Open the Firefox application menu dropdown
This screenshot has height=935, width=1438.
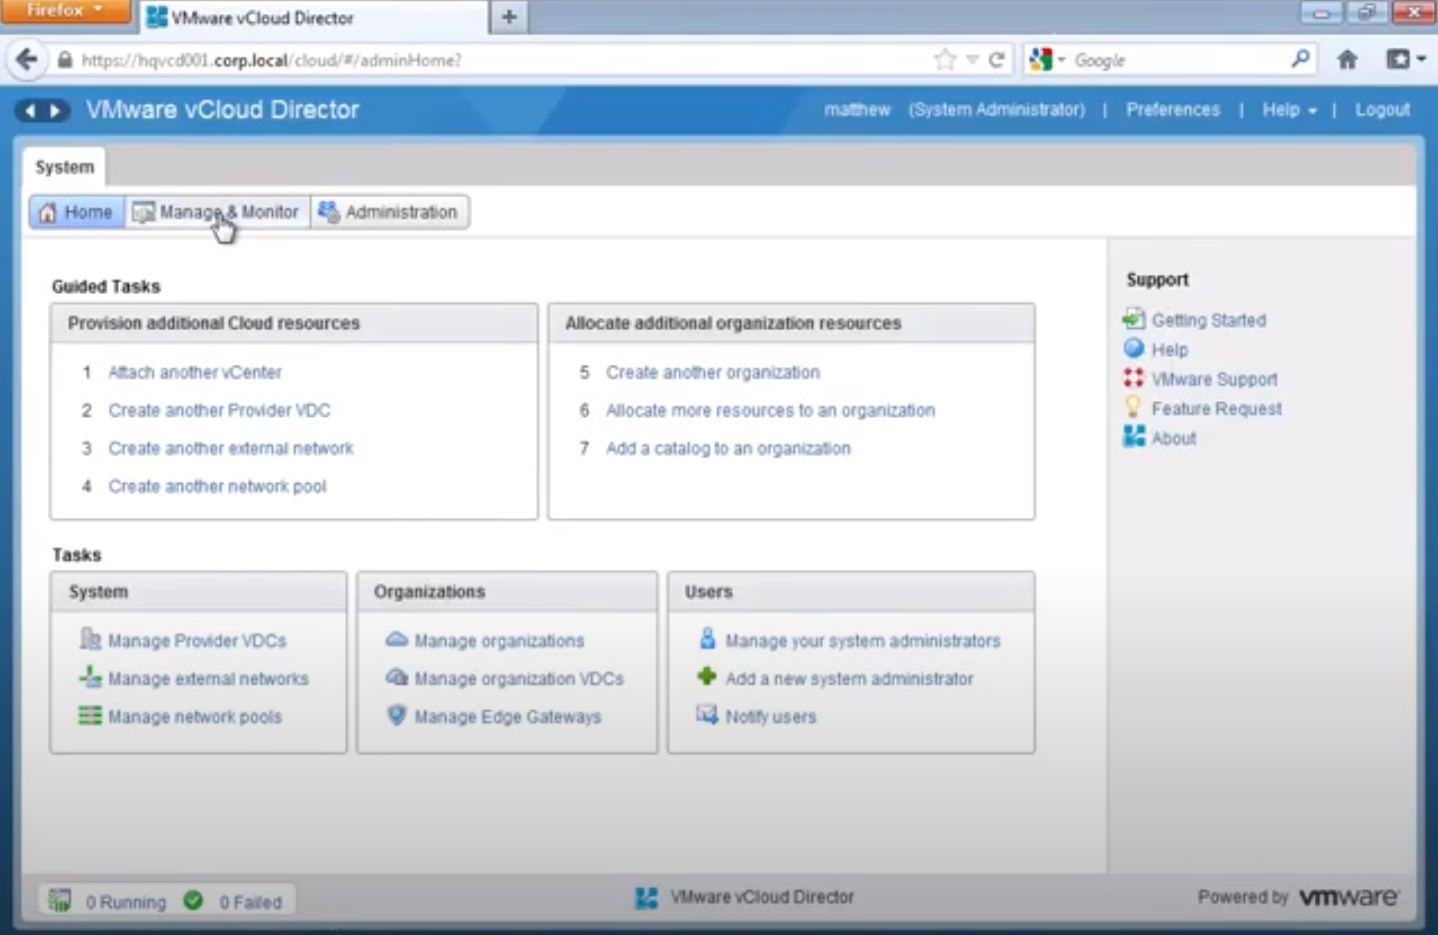click(x=65, y=10)
